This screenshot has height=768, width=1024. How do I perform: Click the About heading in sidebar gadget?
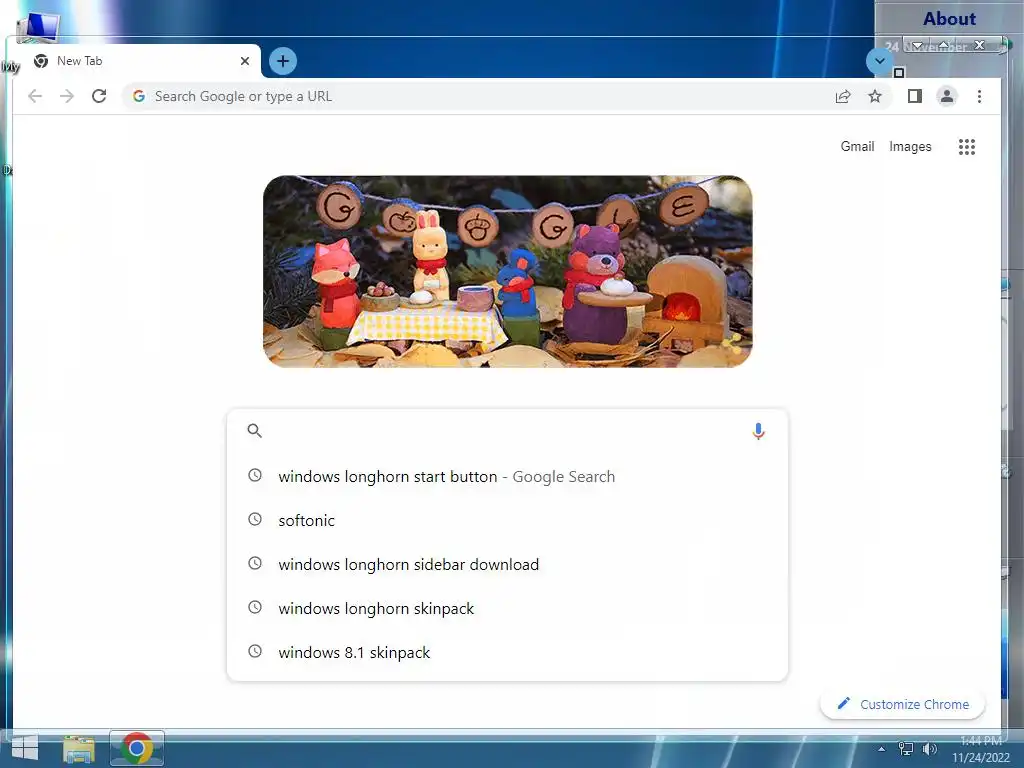pyautogui.click(x=949, y=18)
